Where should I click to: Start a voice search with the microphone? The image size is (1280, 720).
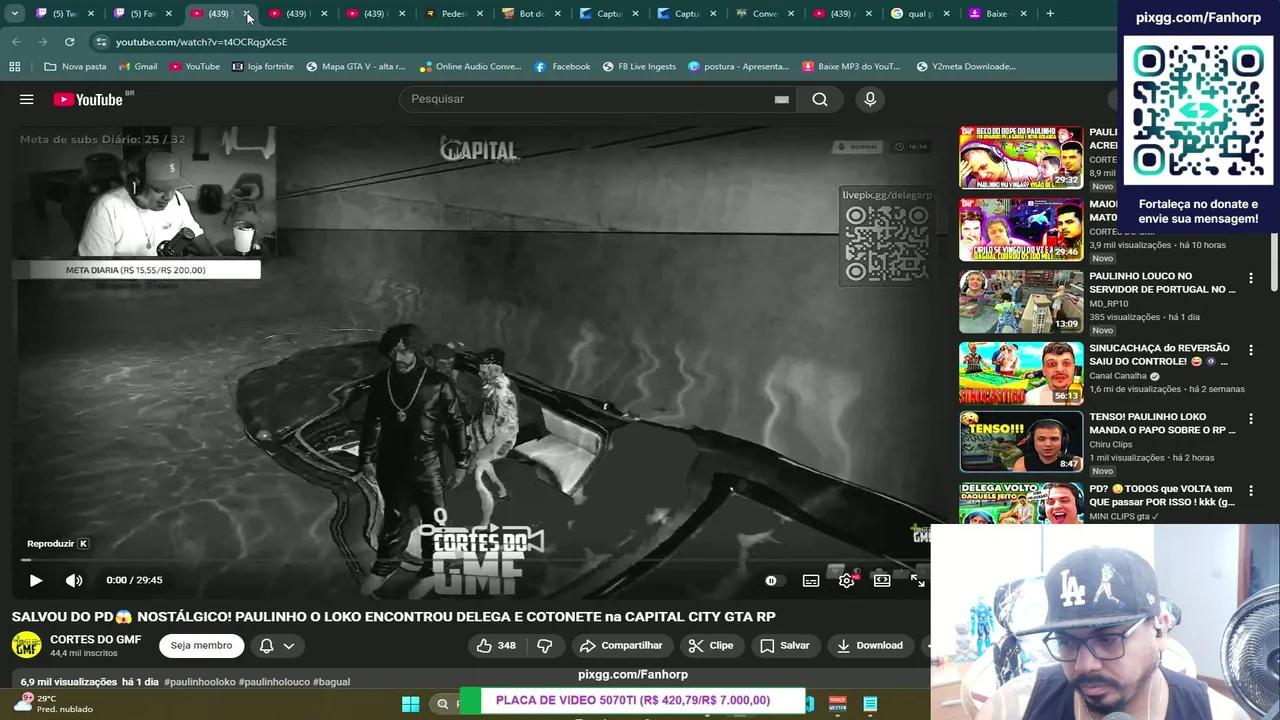coord(869,99)
